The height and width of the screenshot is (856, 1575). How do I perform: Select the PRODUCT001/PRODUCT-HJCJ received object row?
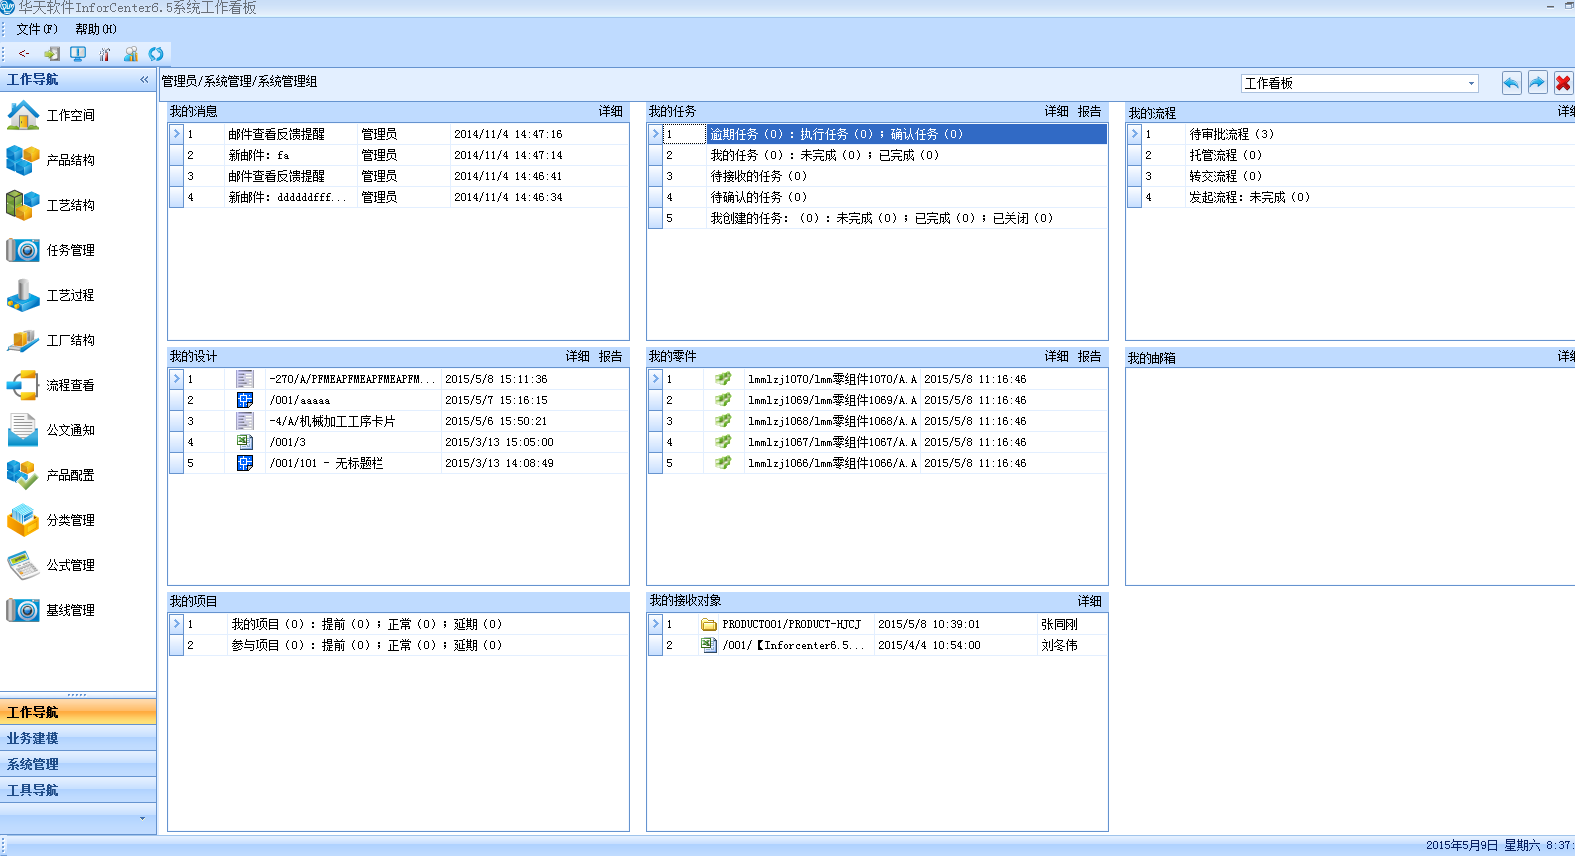[791, 624]
